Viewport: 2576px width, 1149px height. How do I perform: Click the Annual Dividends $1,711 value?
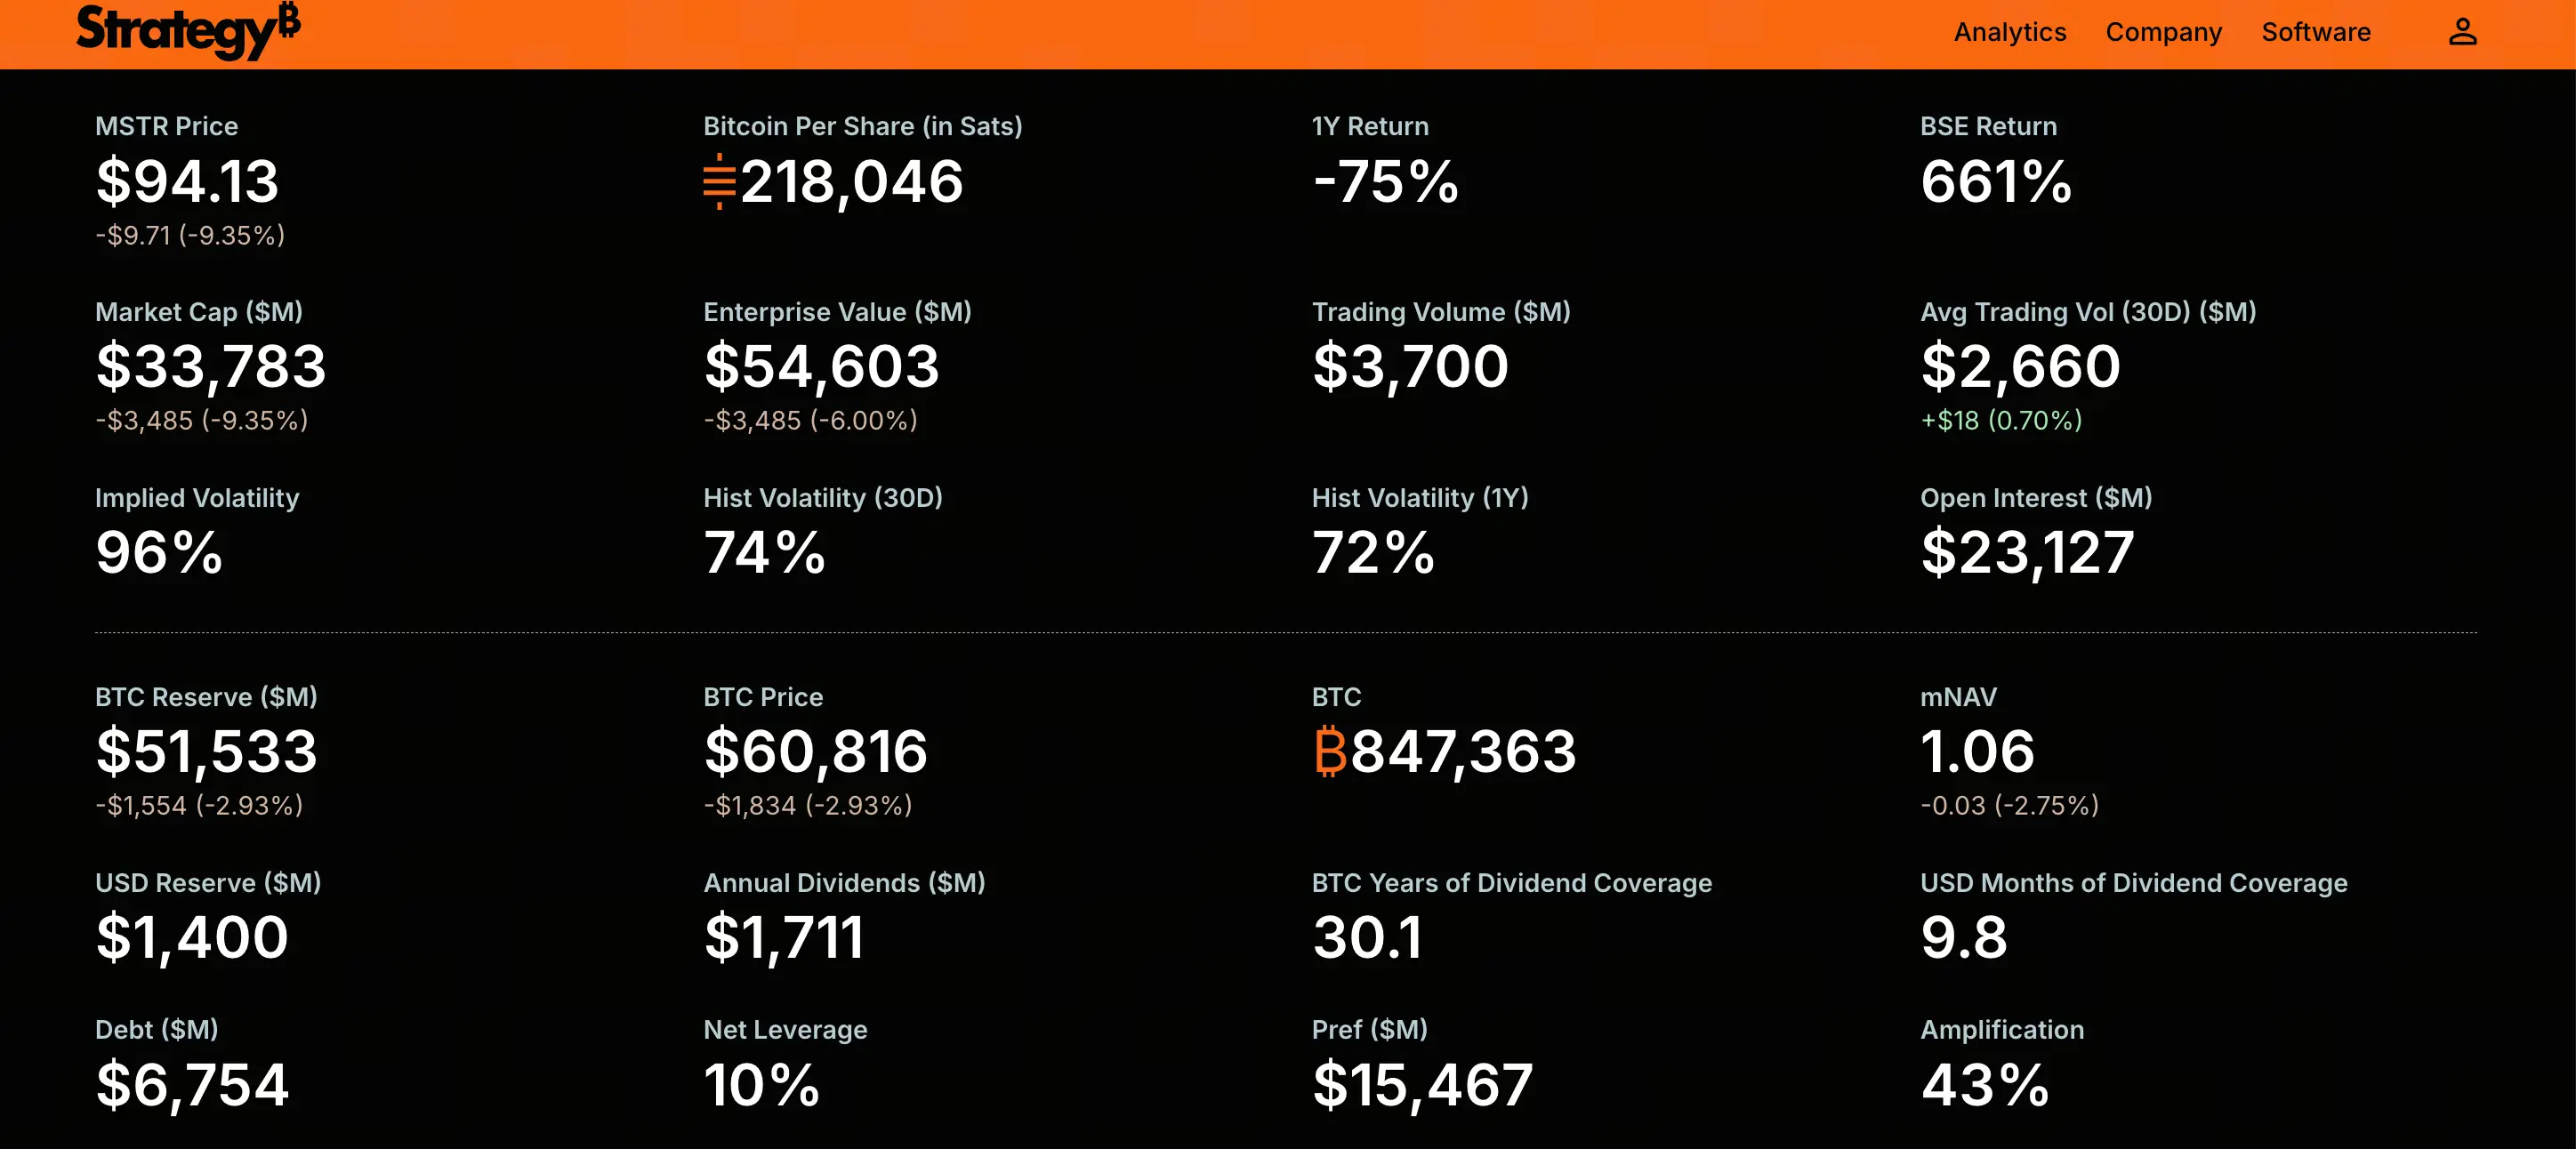click(783, 939)
